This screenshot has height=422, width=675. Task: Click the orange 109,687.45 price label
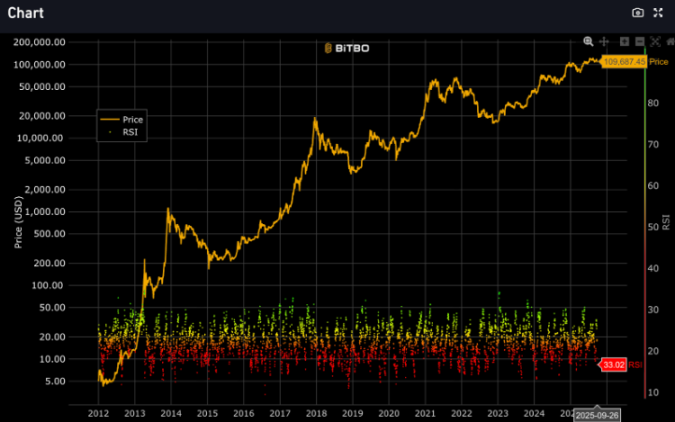[x=624, y=62]
